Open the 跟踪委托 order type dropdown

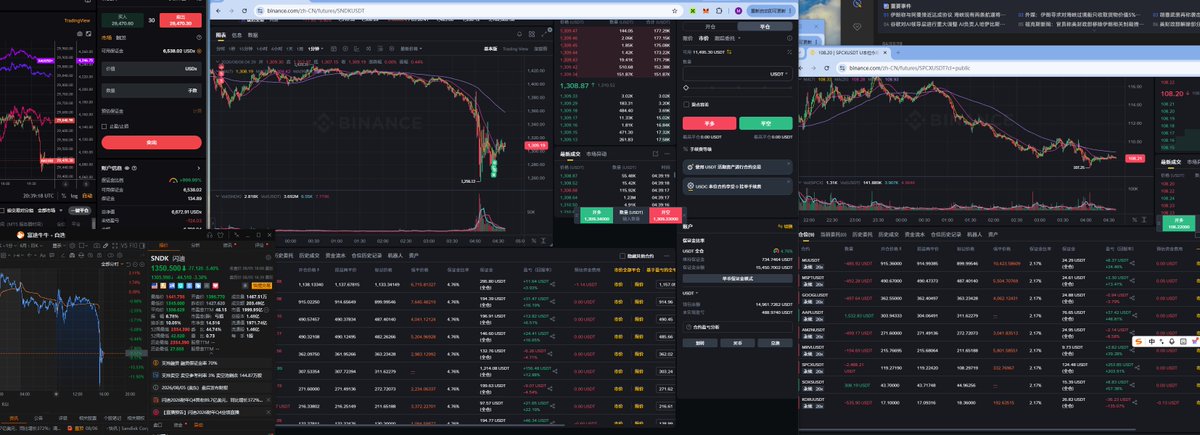[727, 38]
